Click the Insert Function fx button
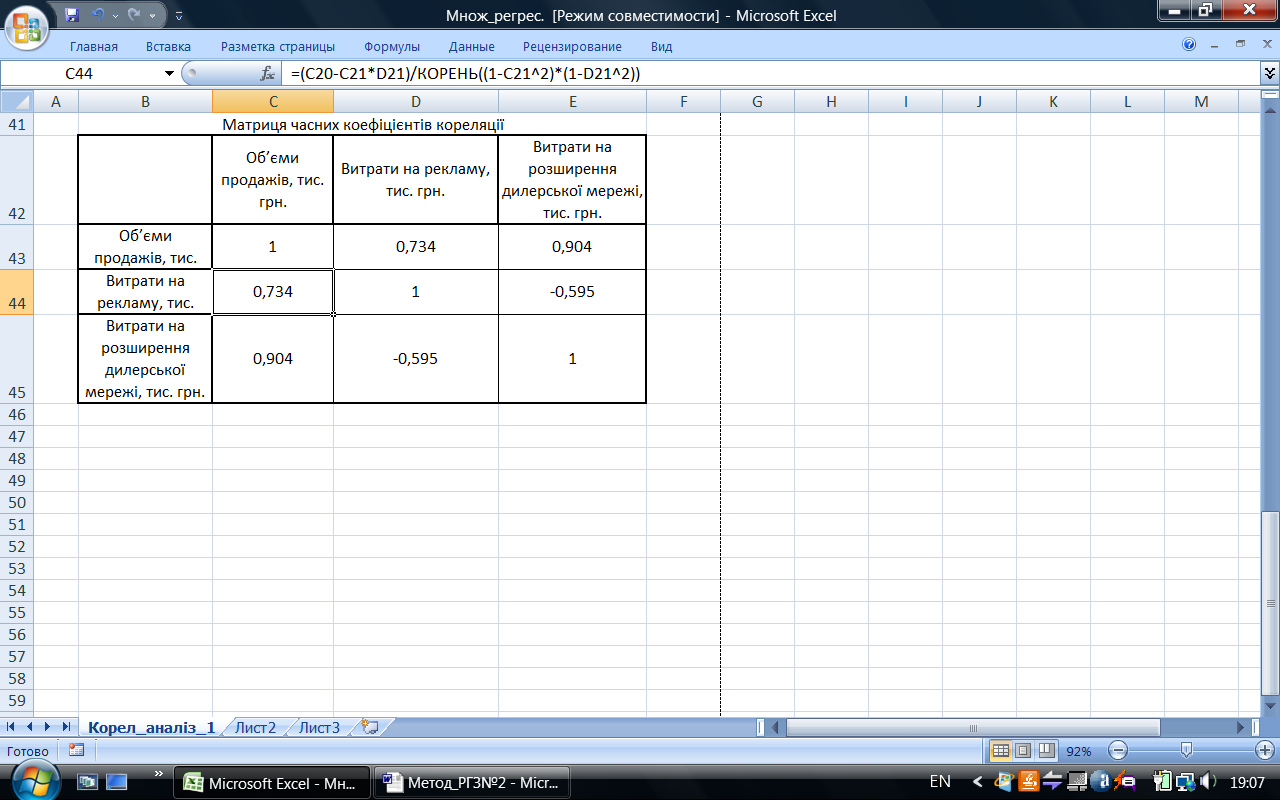Screen dimensions: 1280x800 coord(267,74)
